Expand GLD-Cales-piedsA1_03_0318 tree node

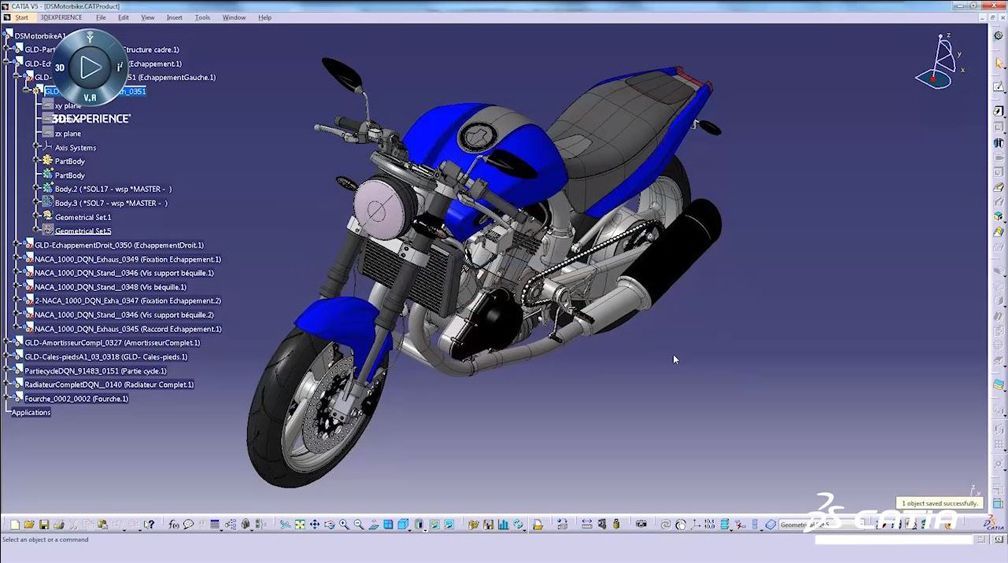point(7,357)
